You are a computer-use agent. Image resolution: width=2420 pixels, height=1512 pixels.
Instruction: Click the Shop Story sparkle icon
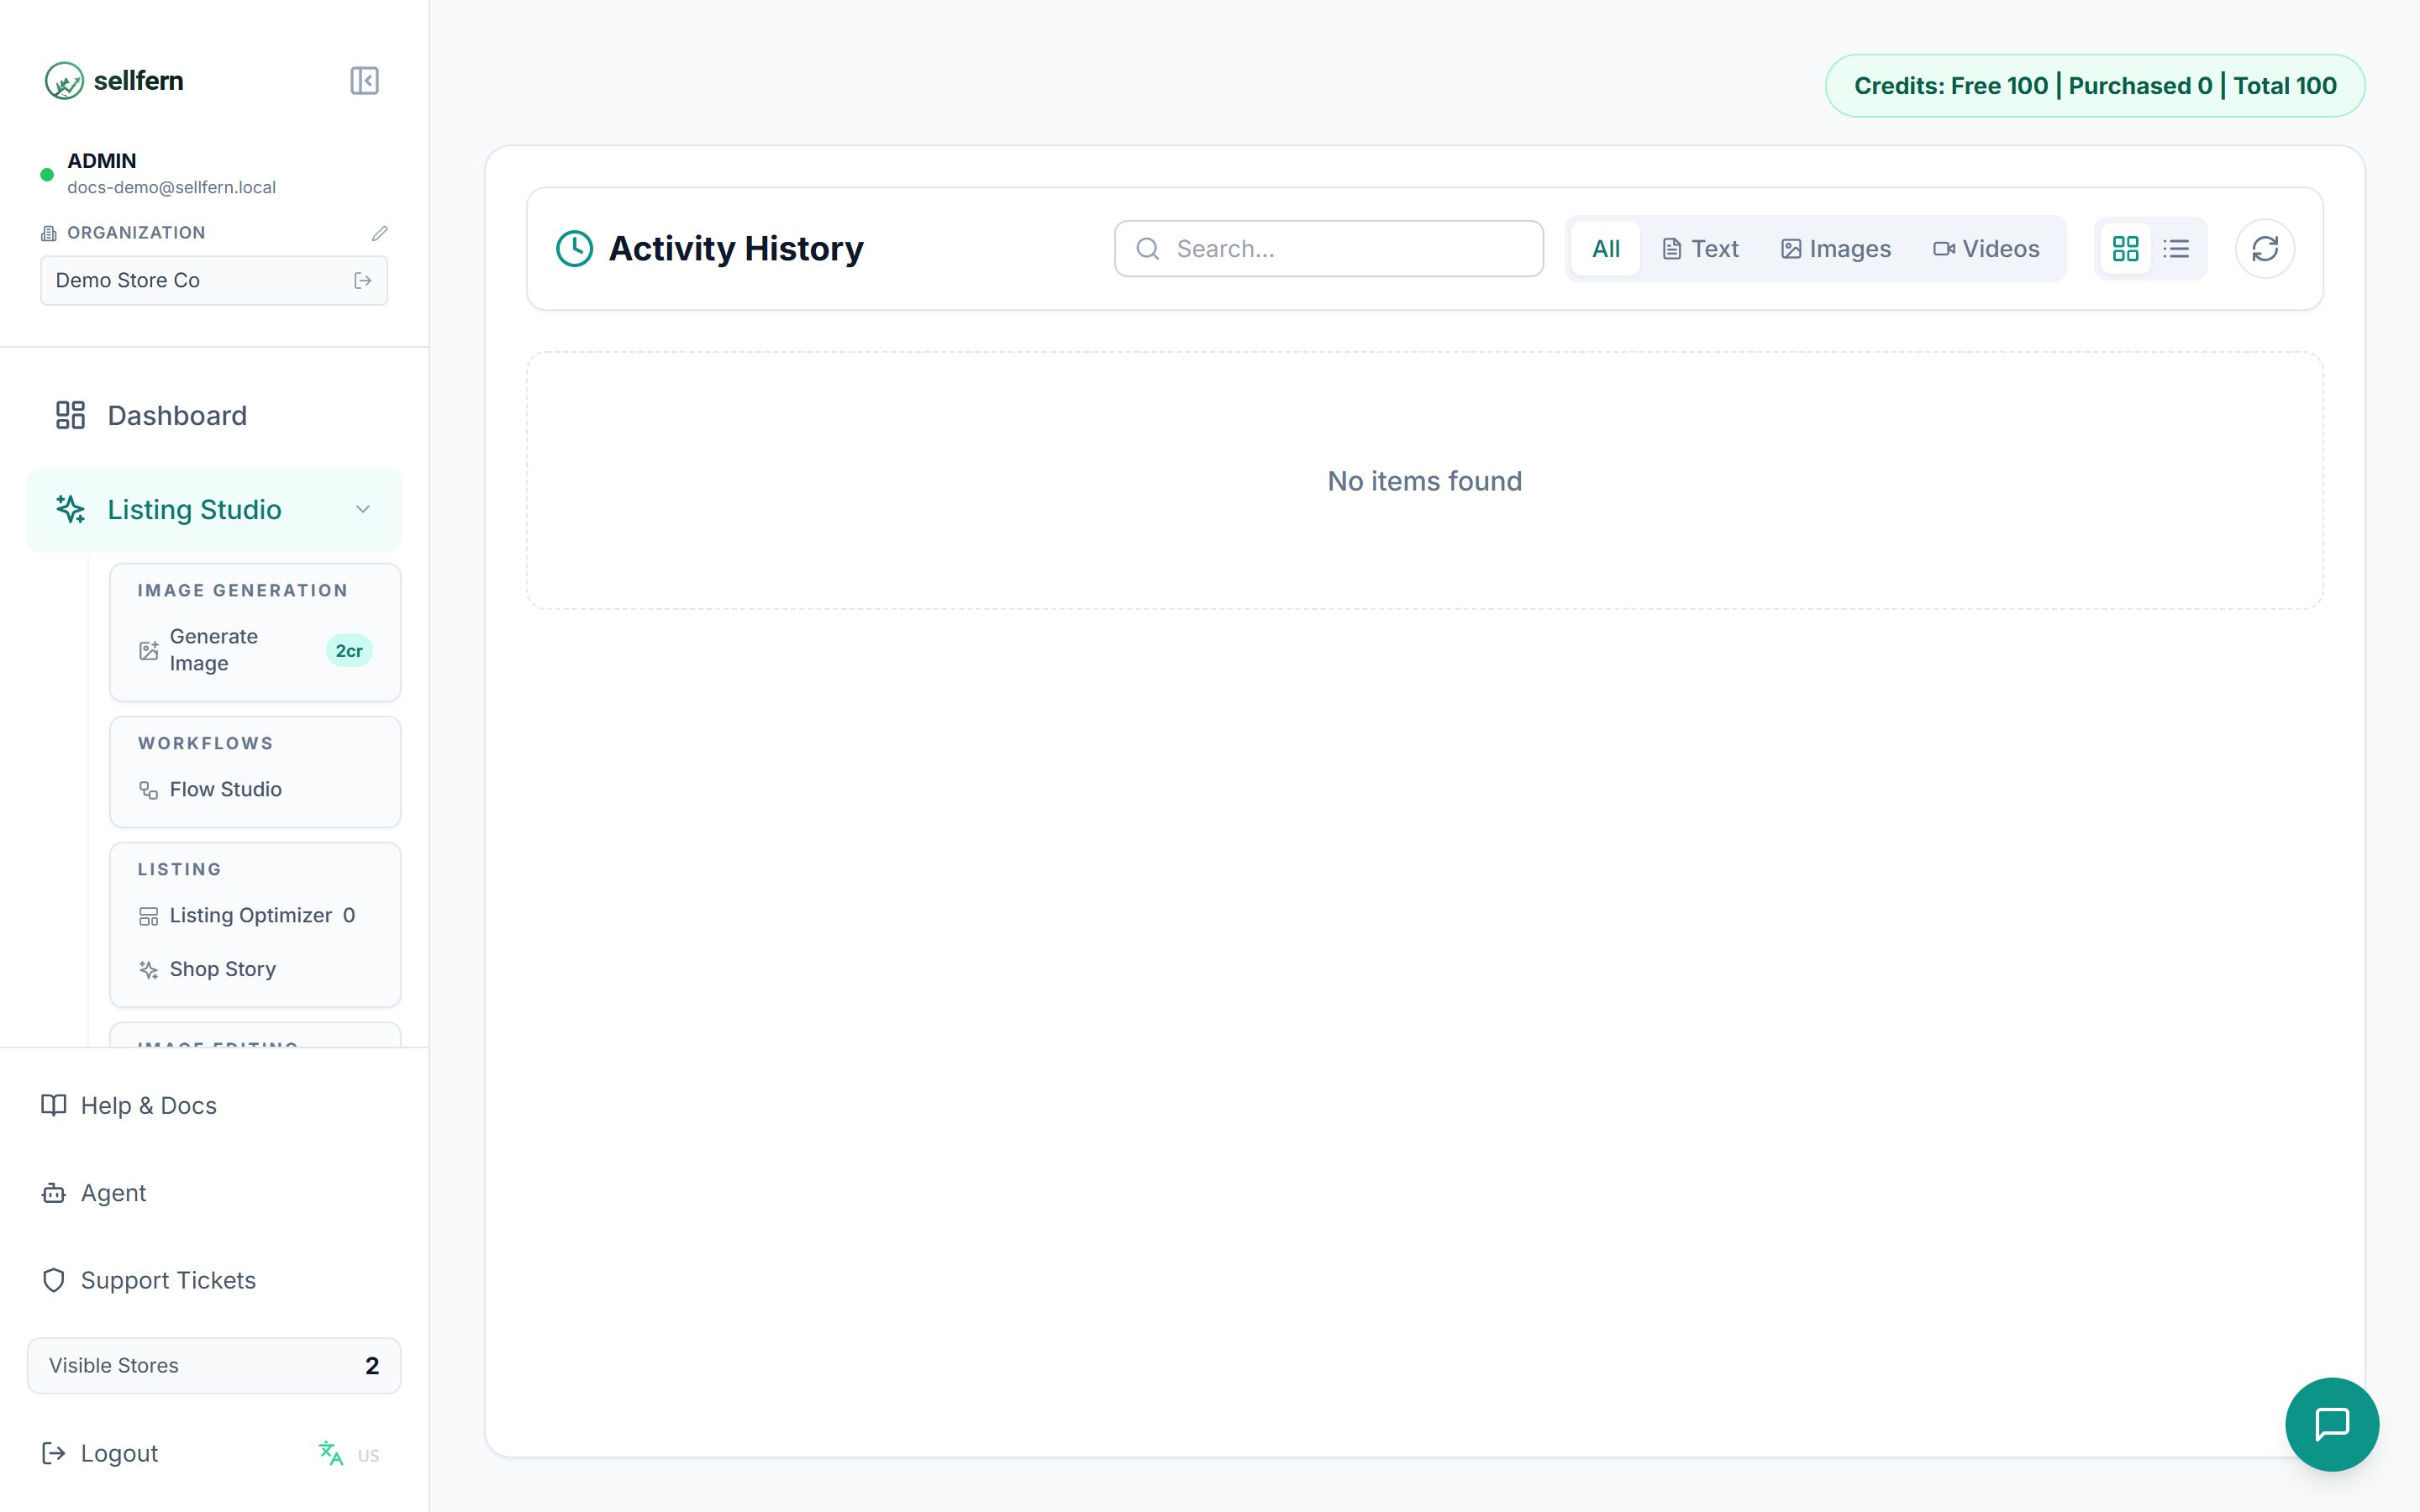click(149, 970)
